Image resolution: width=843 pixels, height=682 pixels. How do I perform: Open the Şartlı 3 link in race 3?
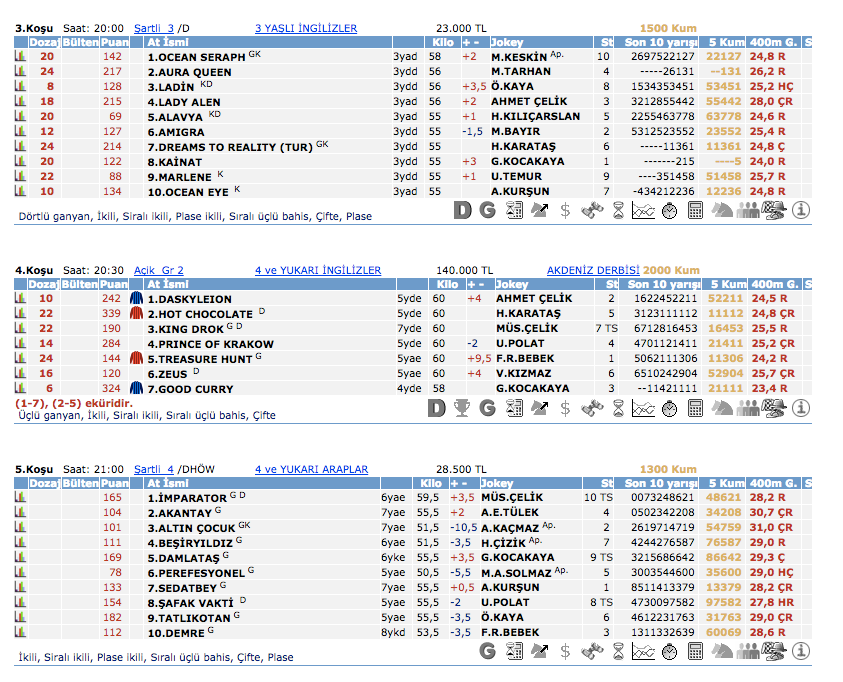click(x=154, y=29)
